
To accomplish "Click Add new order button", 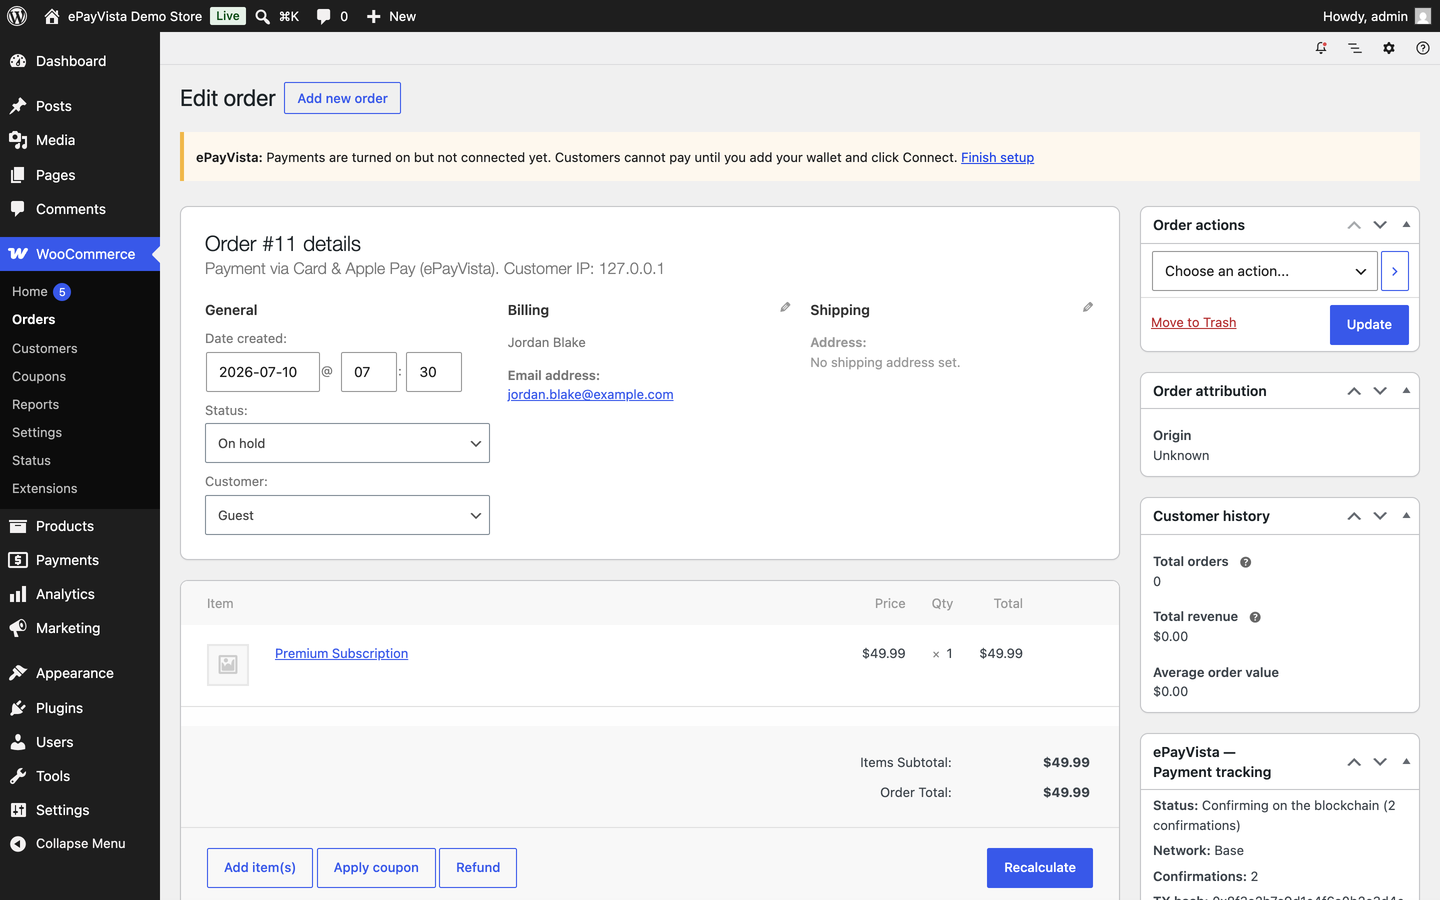I will click(x=342, y=98).
